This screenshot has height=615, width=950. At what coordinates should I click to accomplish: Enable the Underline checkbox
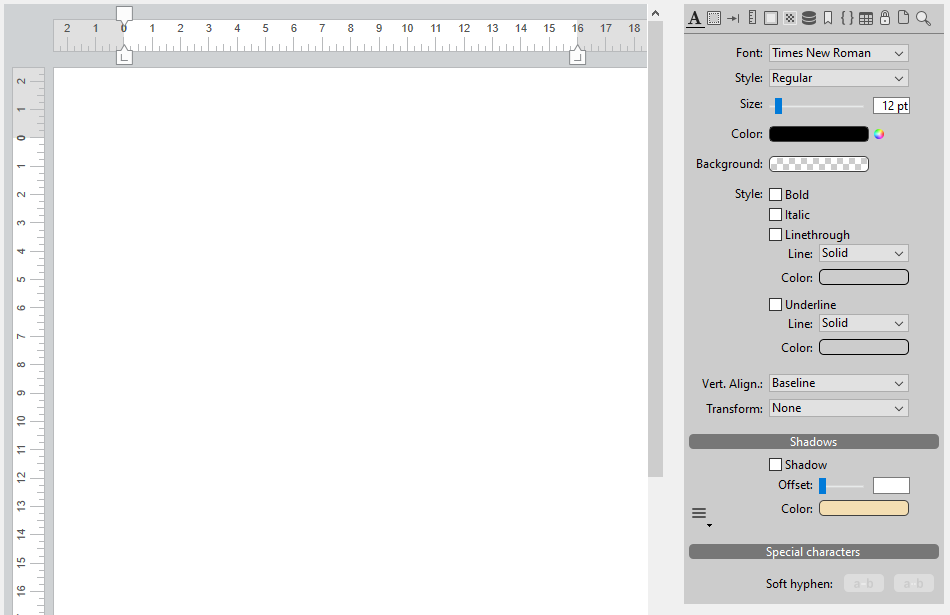775,305
